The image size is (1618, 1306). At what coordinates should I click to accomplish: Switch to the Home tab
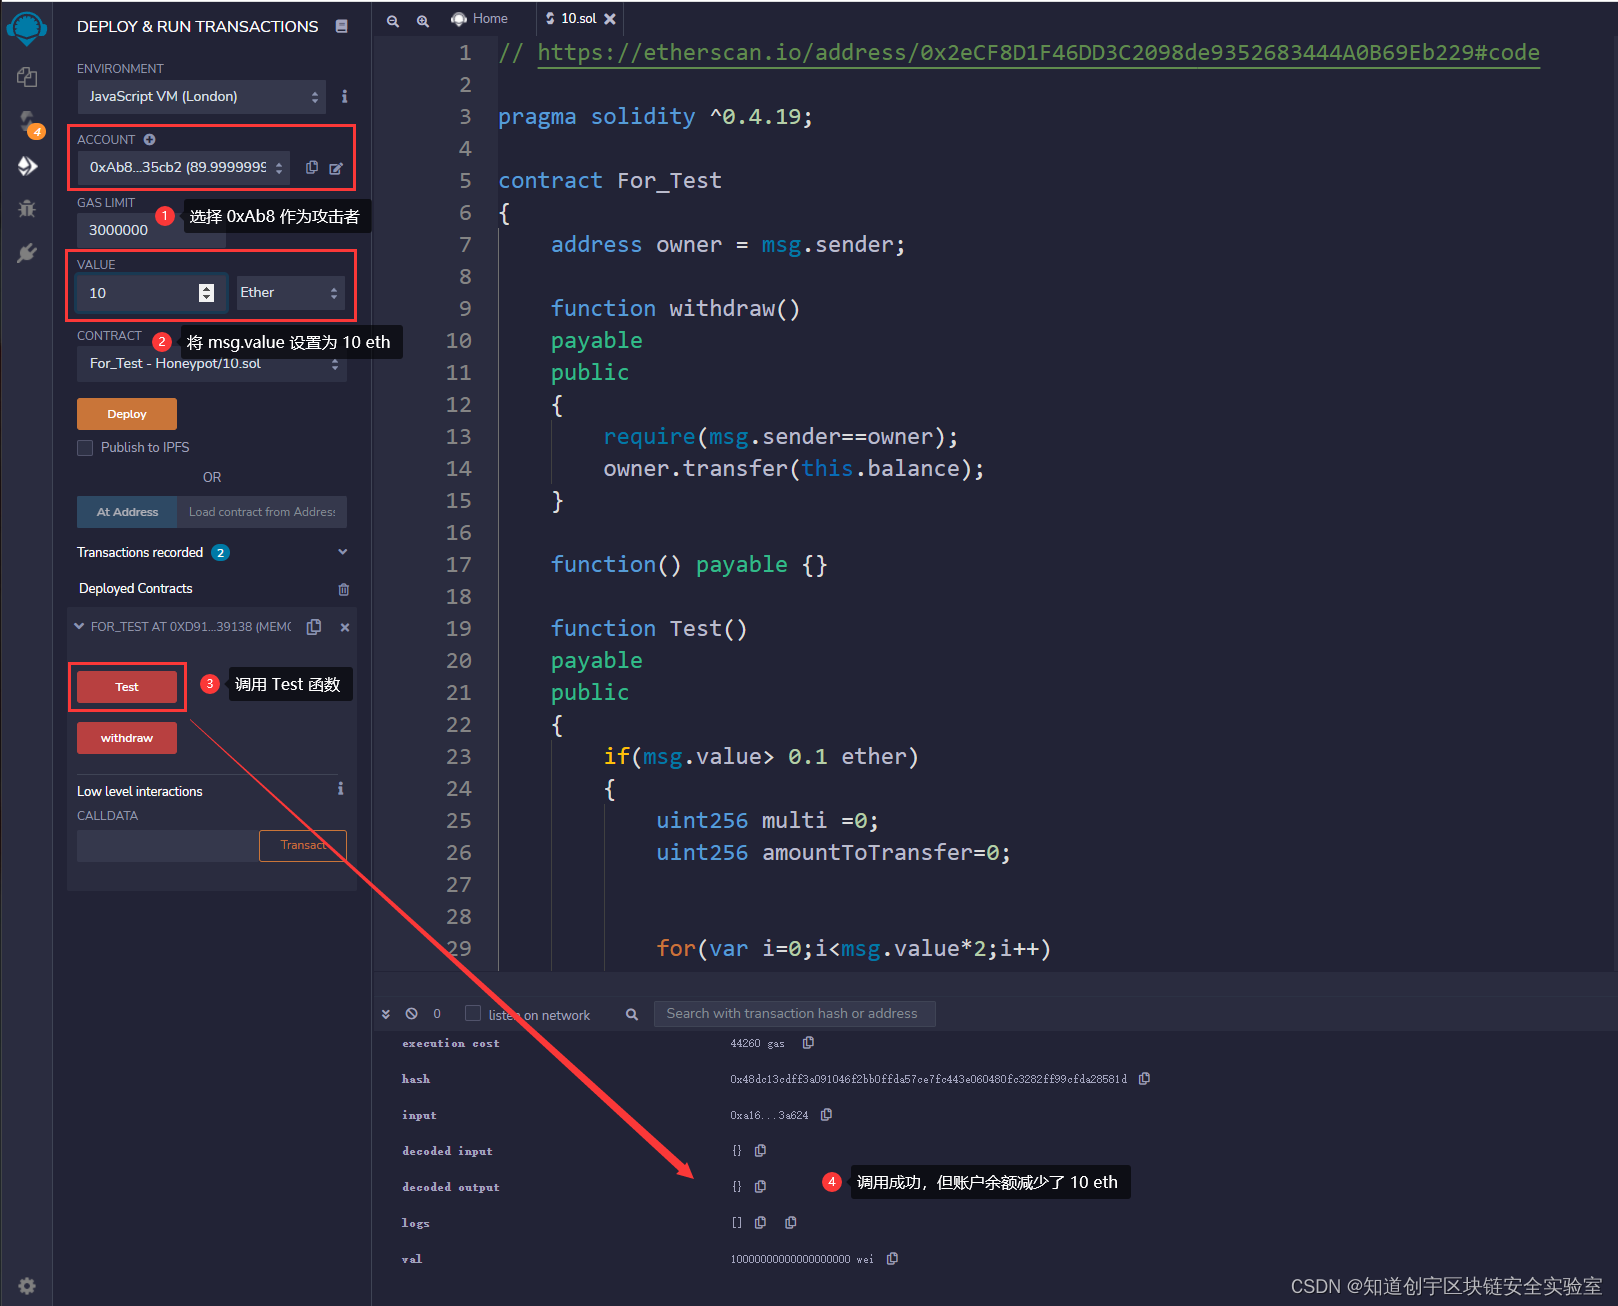point(480,19)
